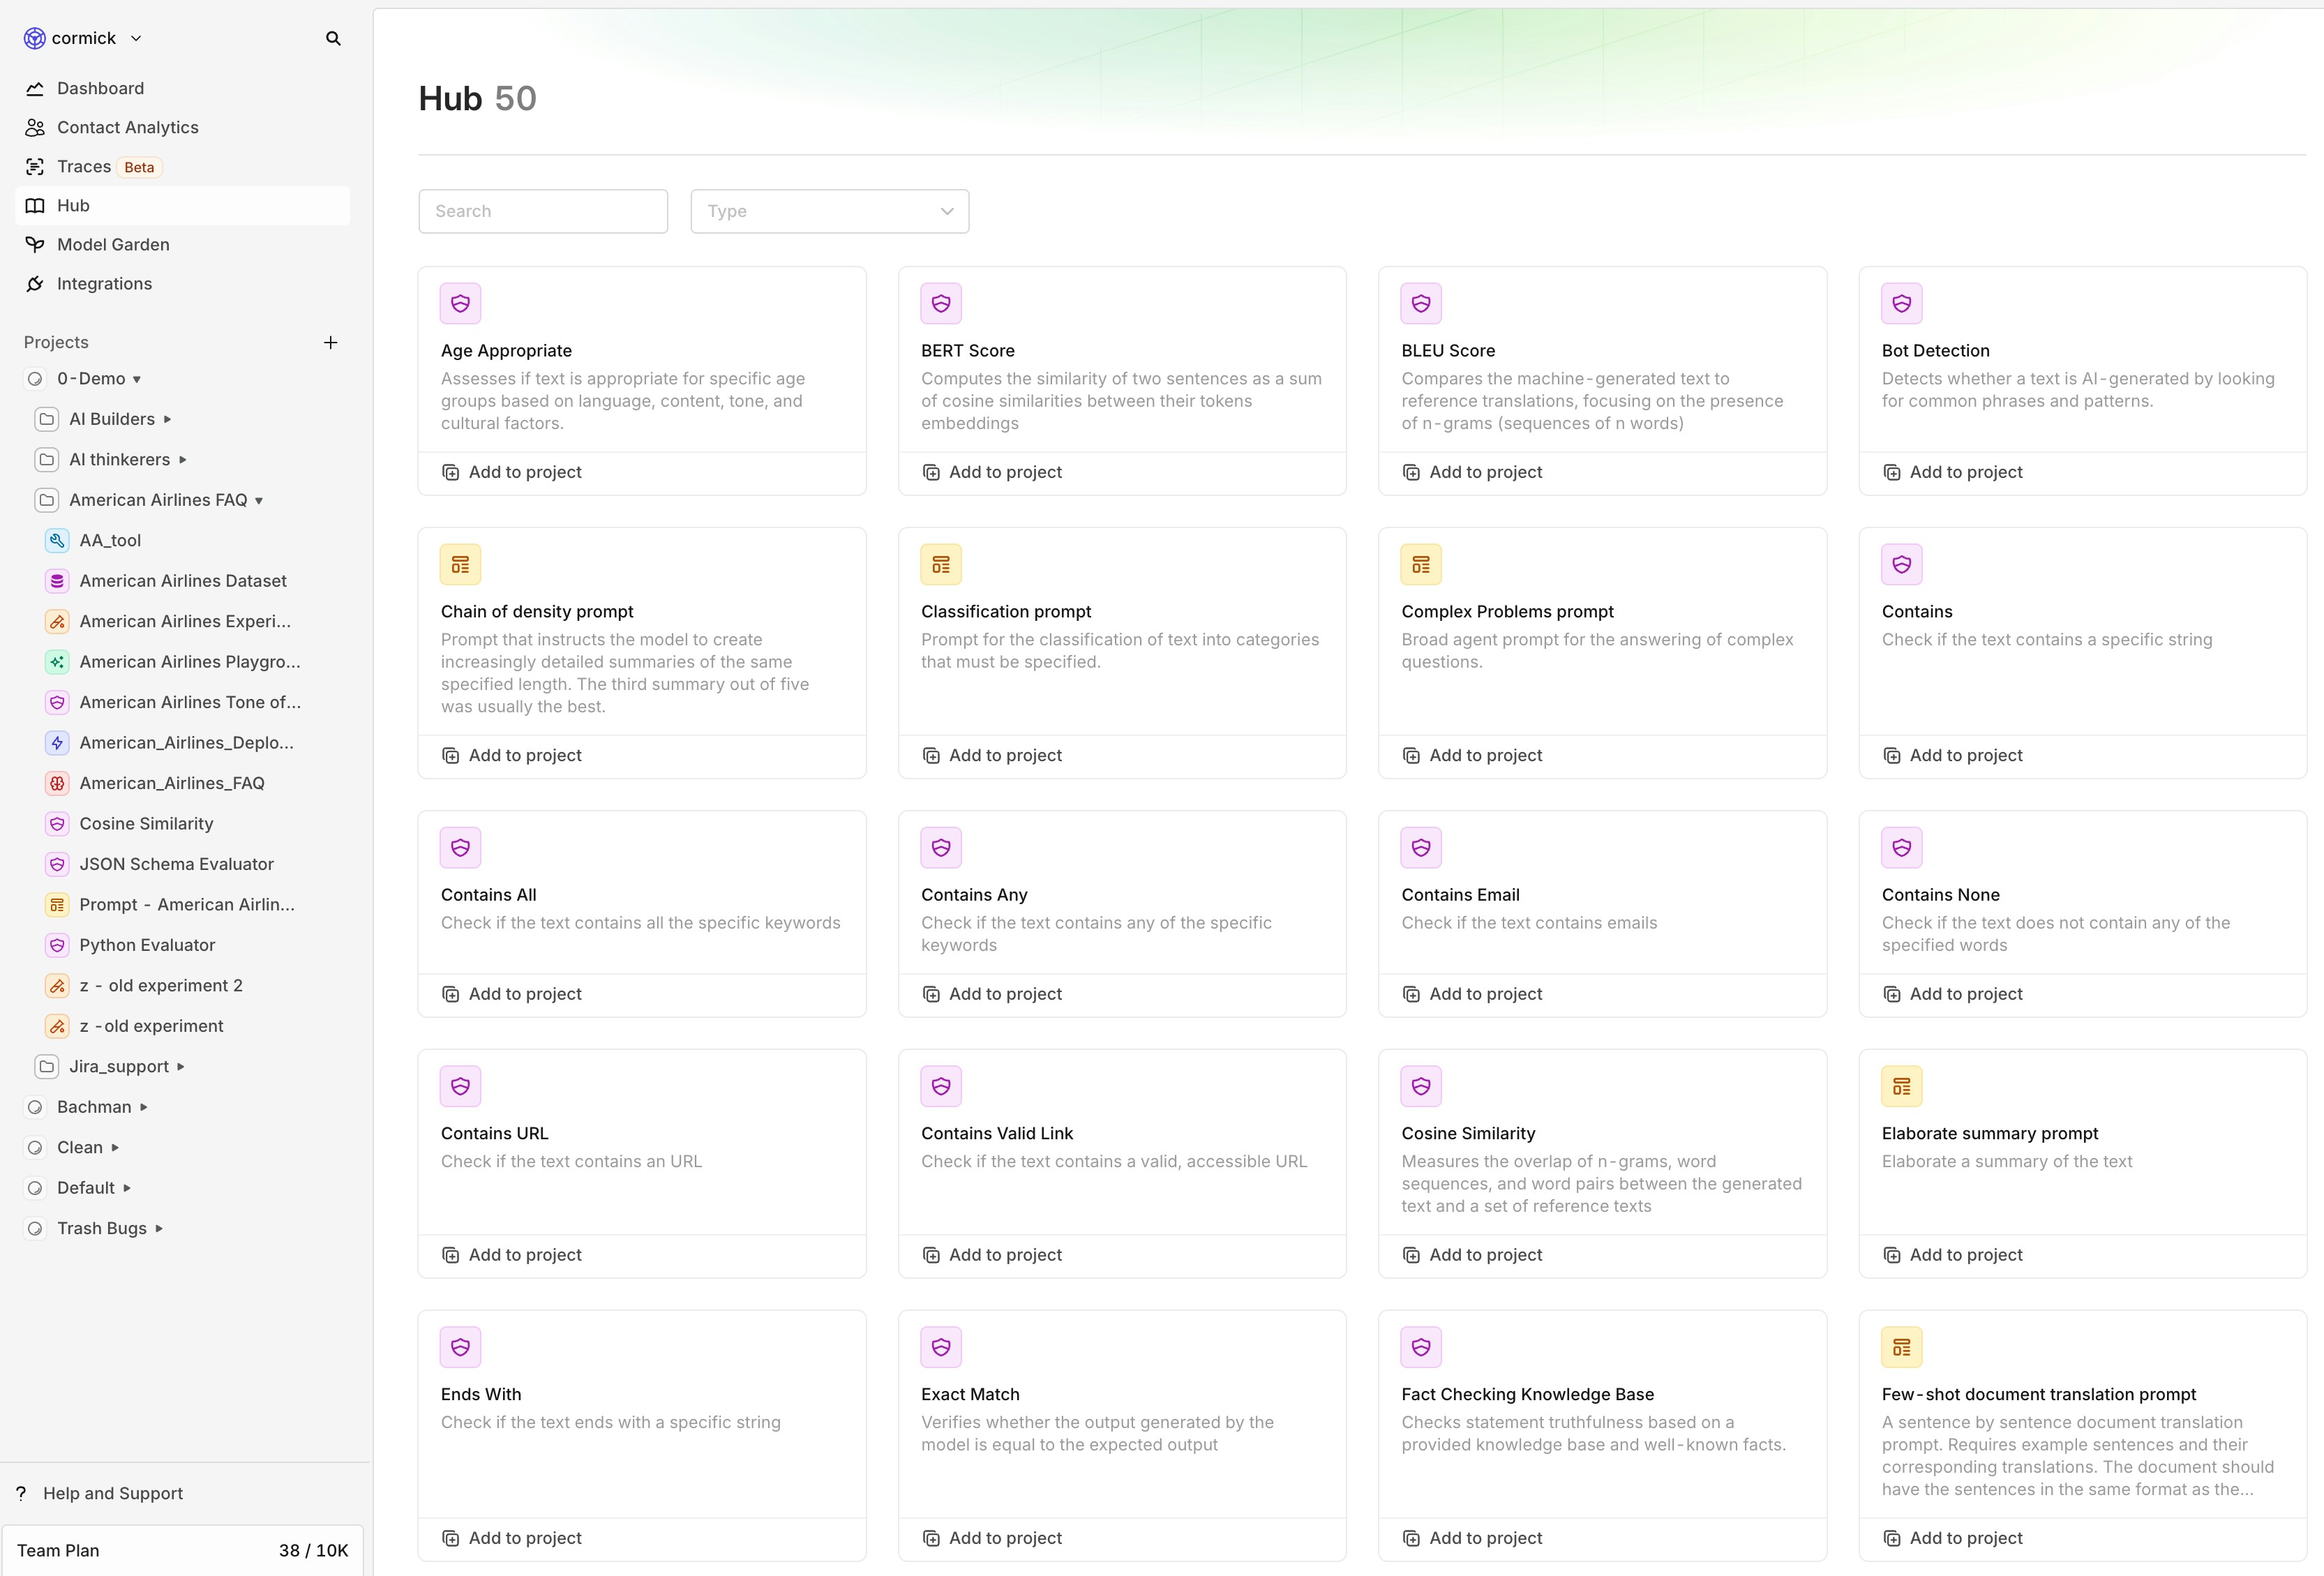The height and width of the screenshot is (1576, 2324).
Task: Open the Type filter dropdown
Action: [x=829, y=211]
